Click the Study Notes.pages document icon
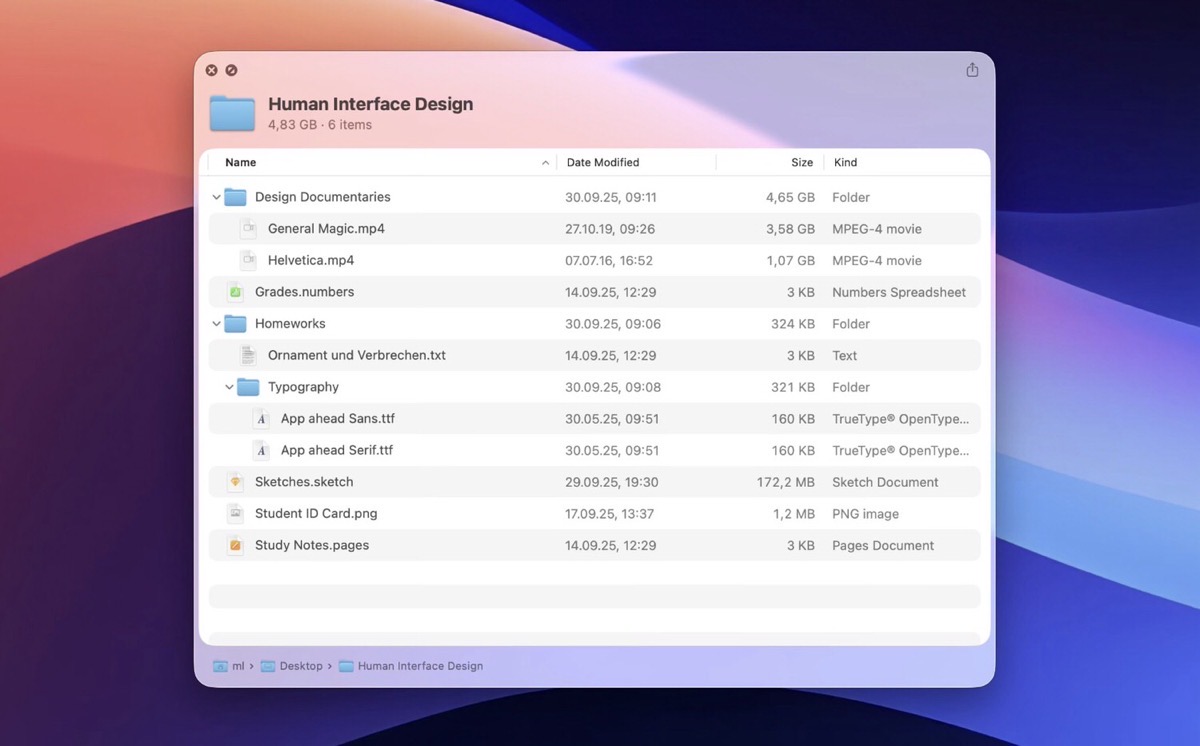Image resolution: width=1200 pixels, height=746 pixels. coord(235,546)
